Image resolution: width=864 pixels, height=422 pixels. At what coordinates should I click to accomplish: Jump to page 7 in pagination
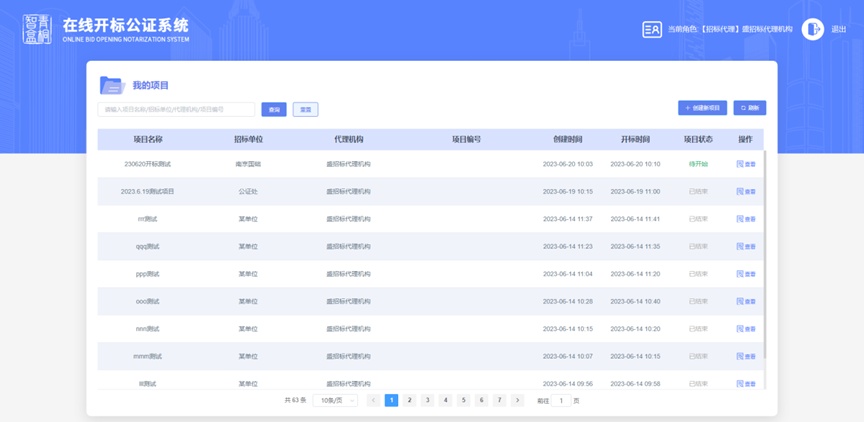[499, 400]
